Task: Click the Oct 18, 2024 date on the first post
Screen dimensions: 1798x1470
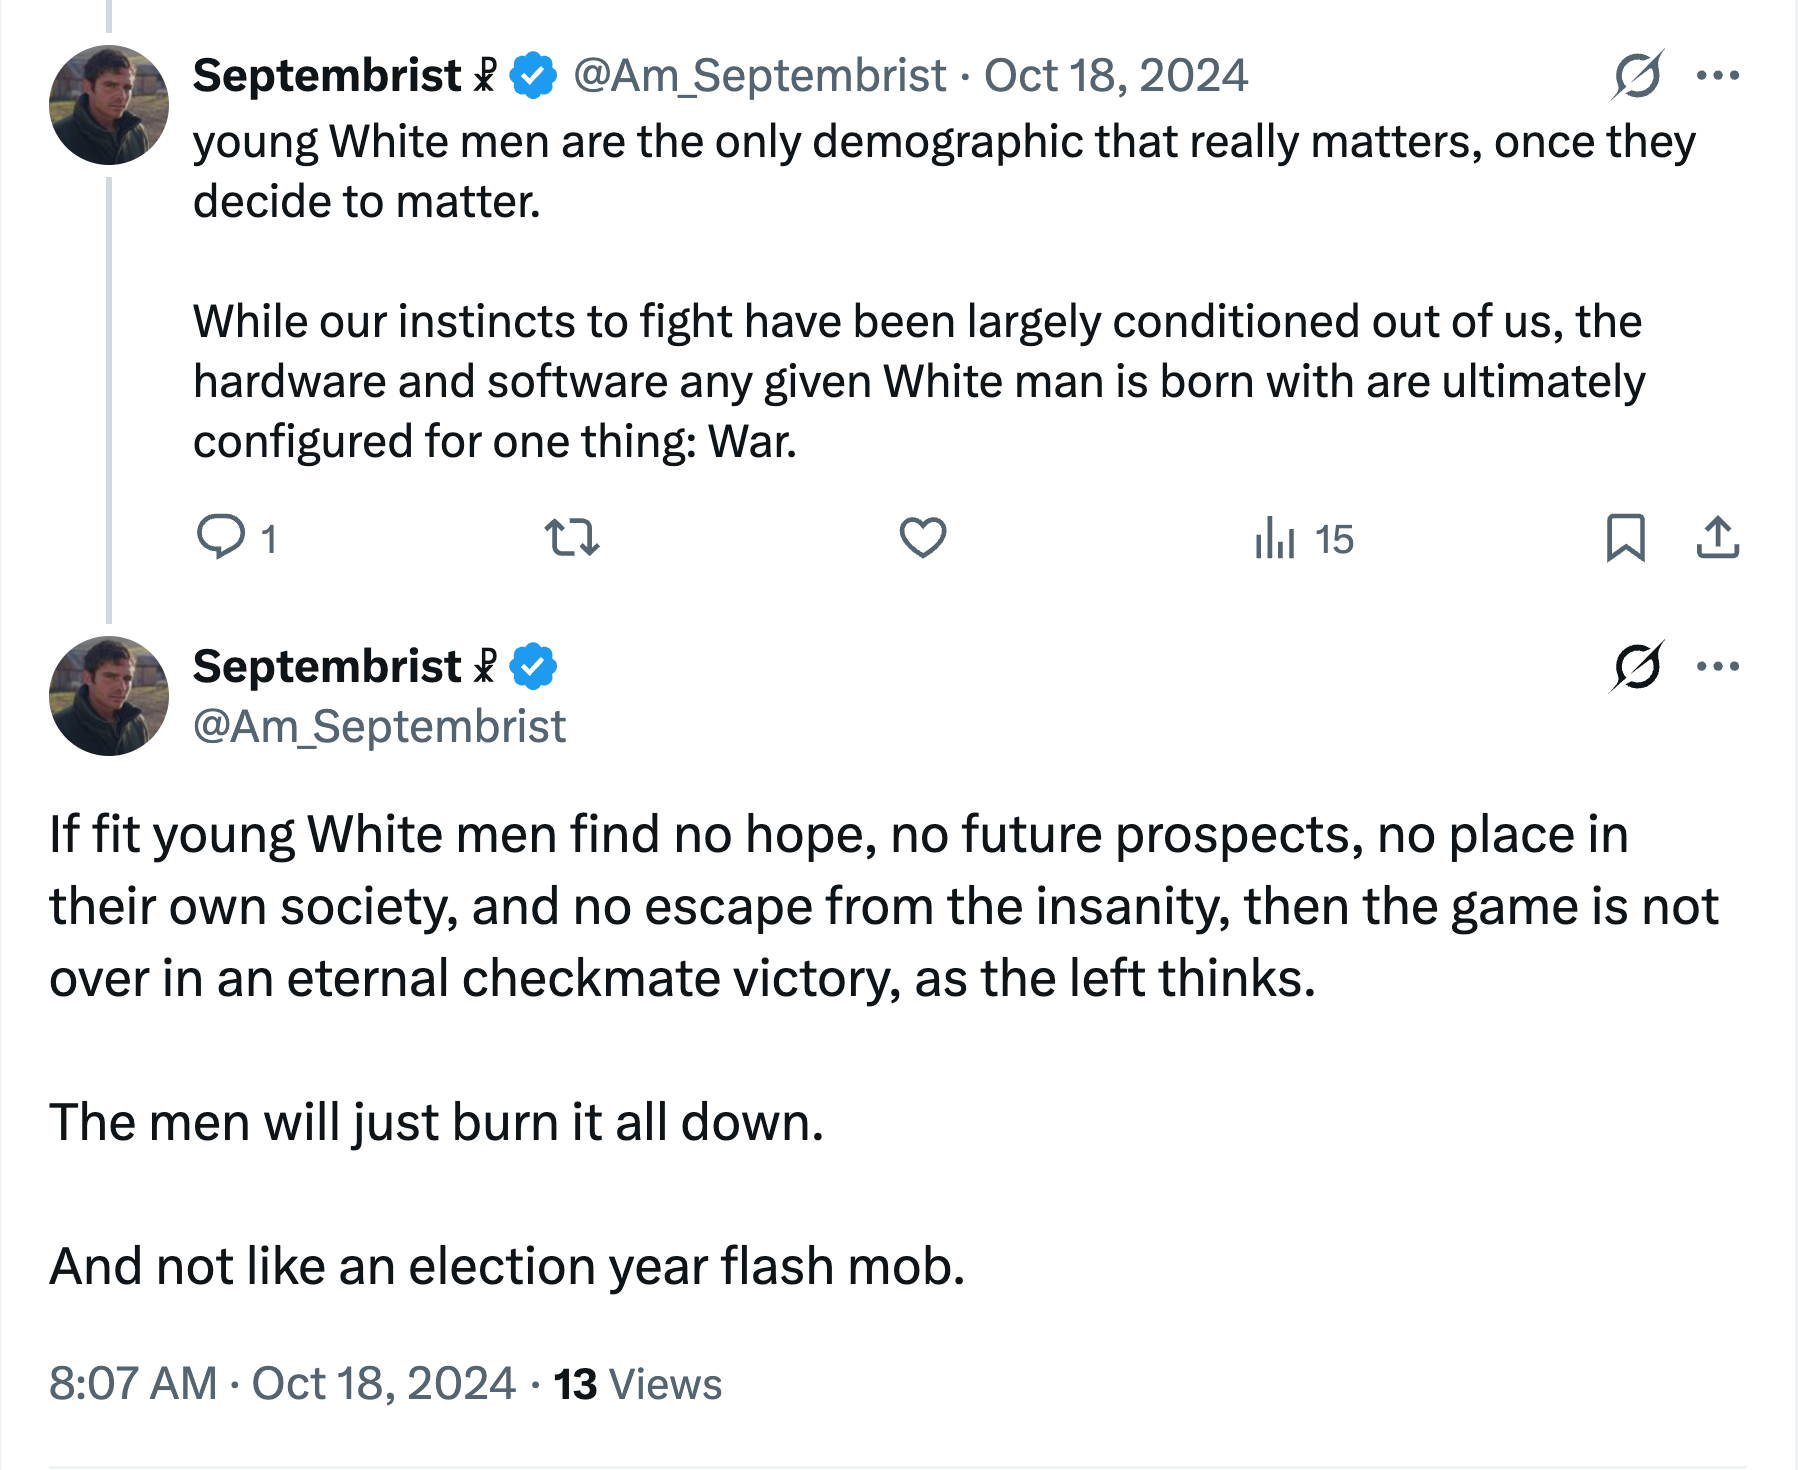Action: point(1116,76)
